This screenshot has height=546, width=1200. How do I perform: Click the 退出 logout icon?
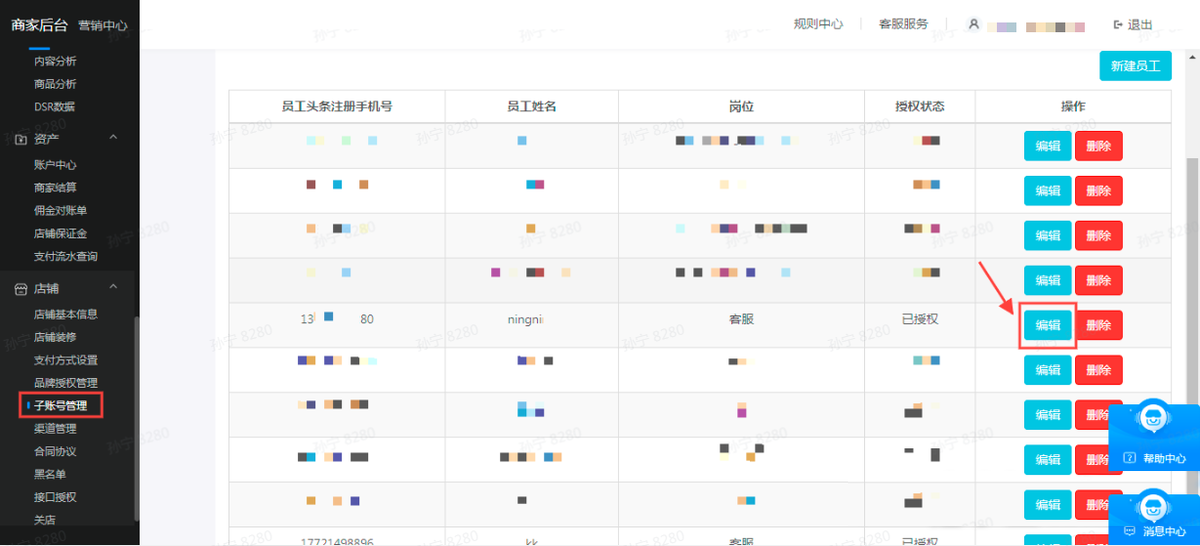1118,25
